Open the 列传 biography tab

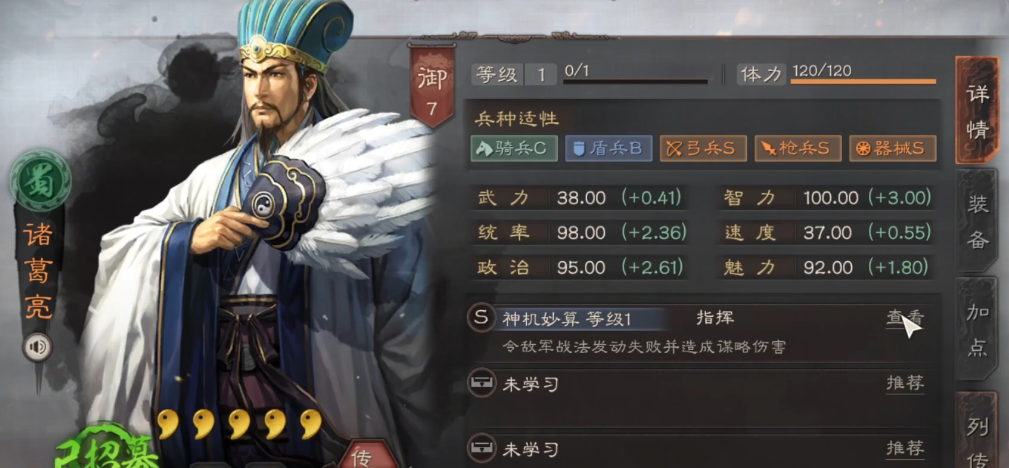(977, 430)
